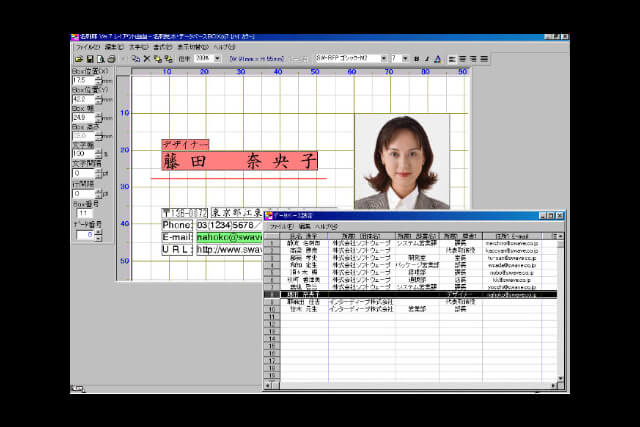Image resolution: width=640 pixels, height=427 pixels.
Task: Open the text color A icon
Action: [437, 59]
